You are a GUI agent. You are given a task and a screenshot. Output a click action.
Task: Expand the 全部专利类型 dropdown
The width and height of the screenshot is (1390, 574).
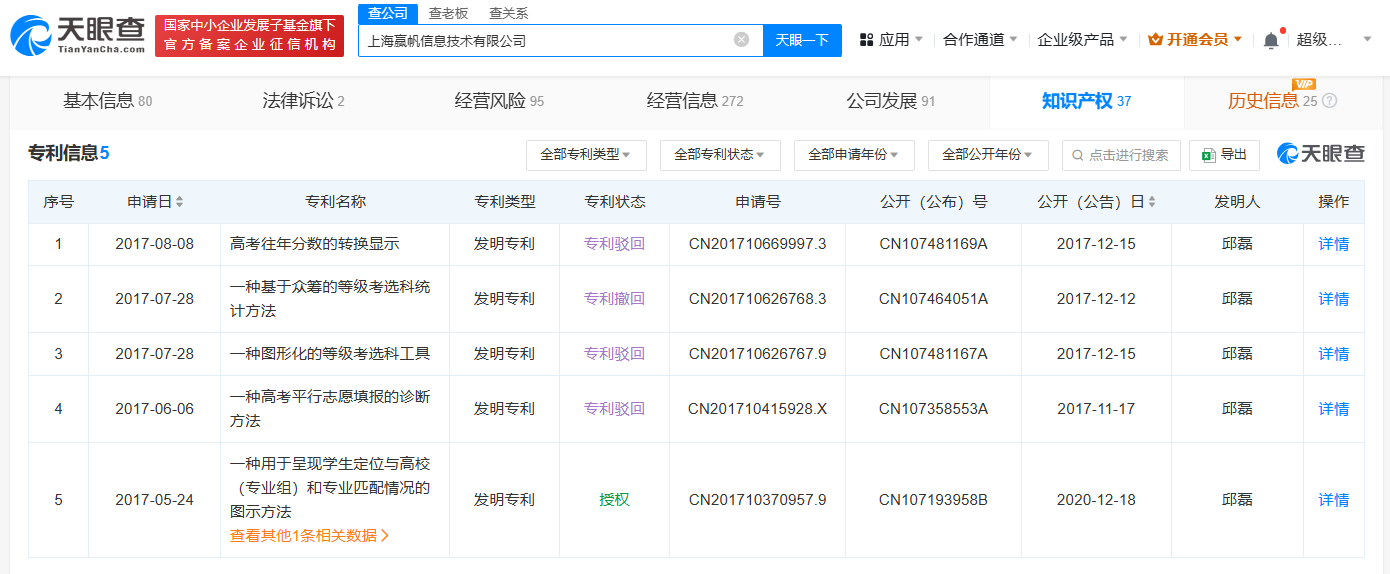click(586, 155)
